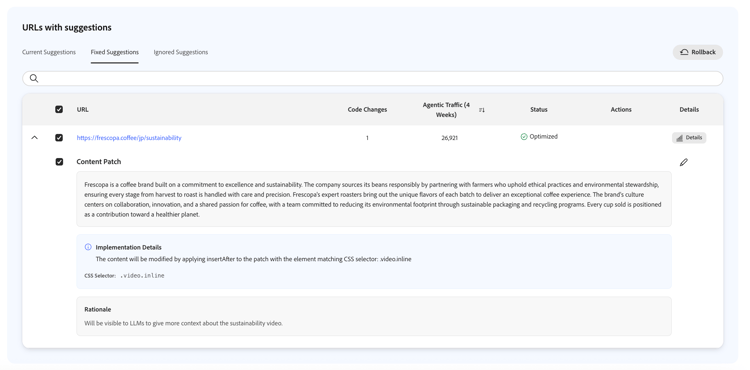
Task: Click the Rationale text about sustainability video
Action: 184,323
